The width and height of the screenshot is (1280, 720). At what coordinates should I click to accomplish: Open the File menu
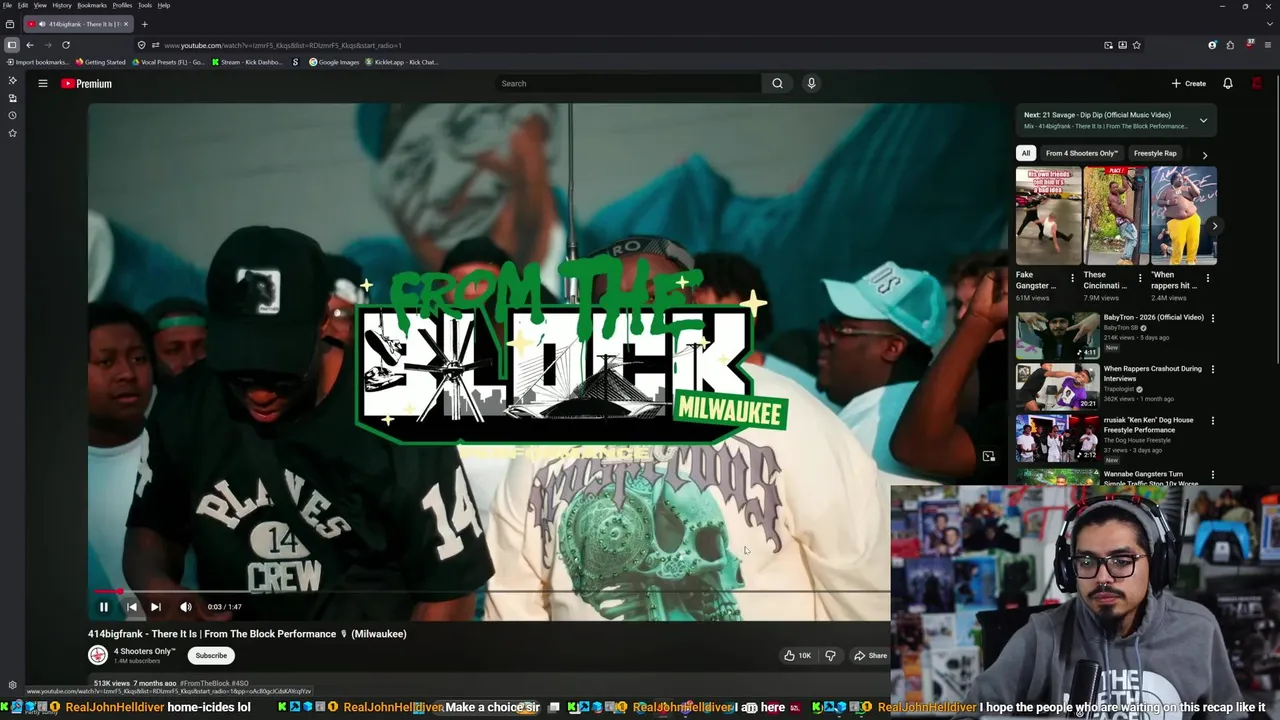tap(7, 5)
